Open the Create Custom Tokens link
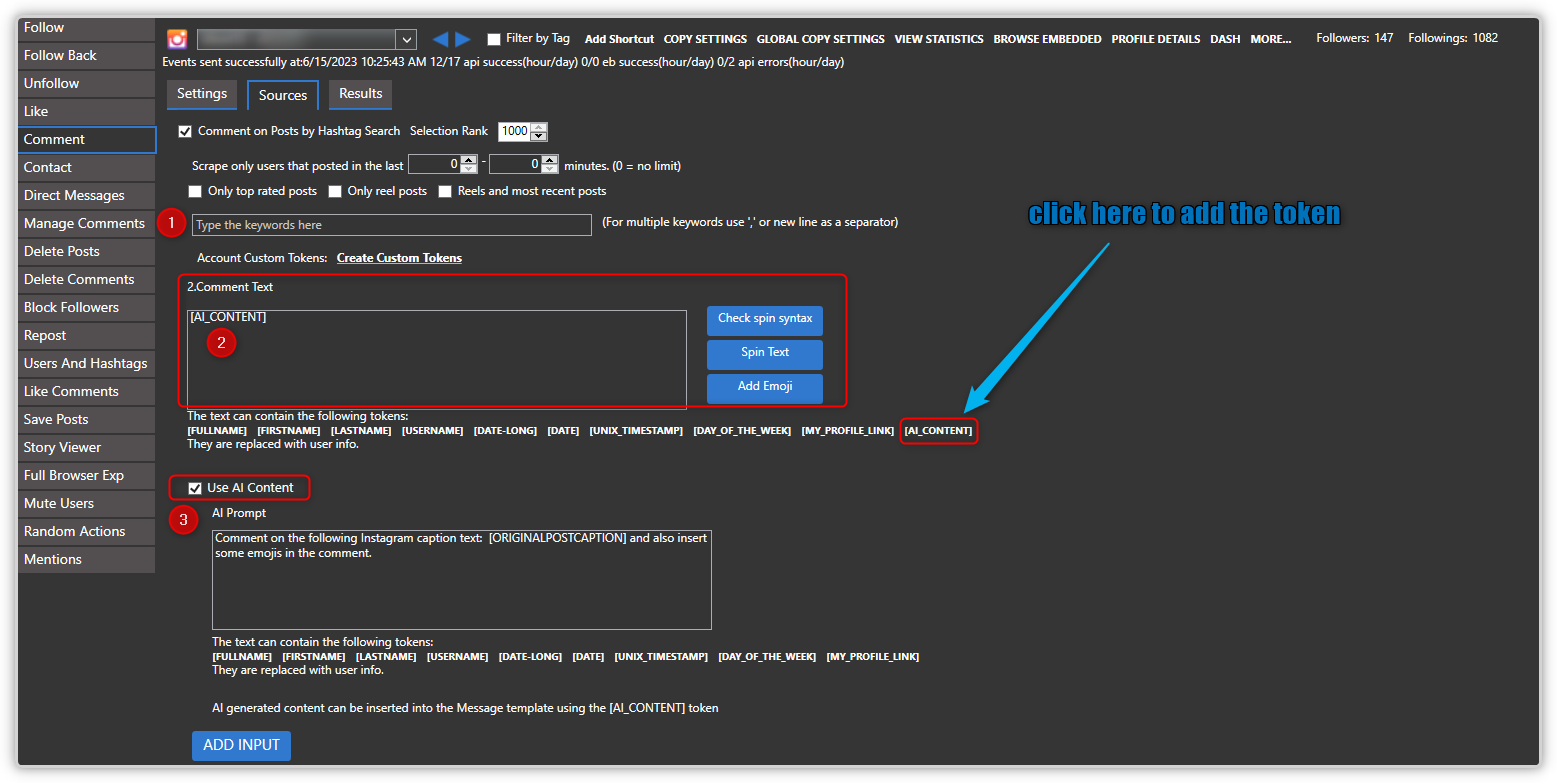The width and height of the screenshot is (1557, 783). [399, 258]
